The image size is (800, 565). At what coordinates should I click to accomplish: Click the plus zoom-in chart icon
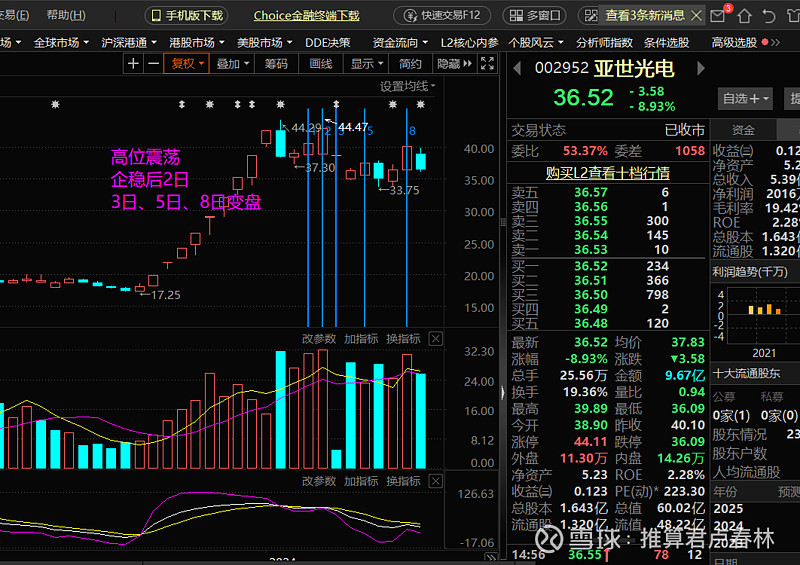(x=134, y=63)
